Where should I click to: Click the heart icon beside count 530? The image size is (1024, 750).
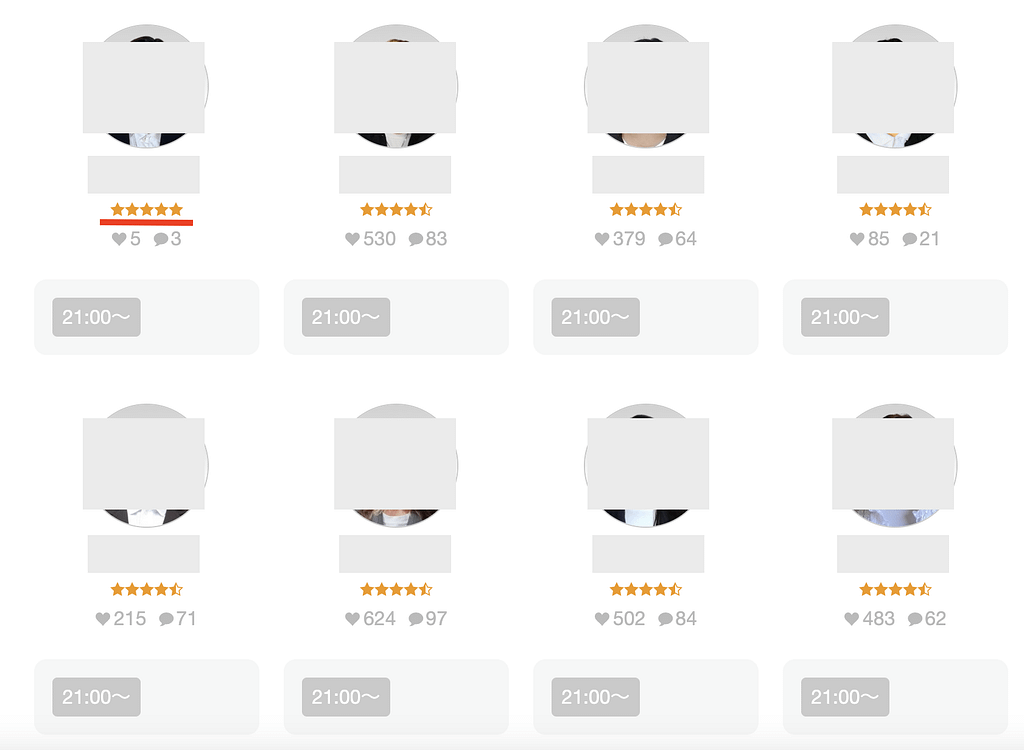tap(352, 239)
